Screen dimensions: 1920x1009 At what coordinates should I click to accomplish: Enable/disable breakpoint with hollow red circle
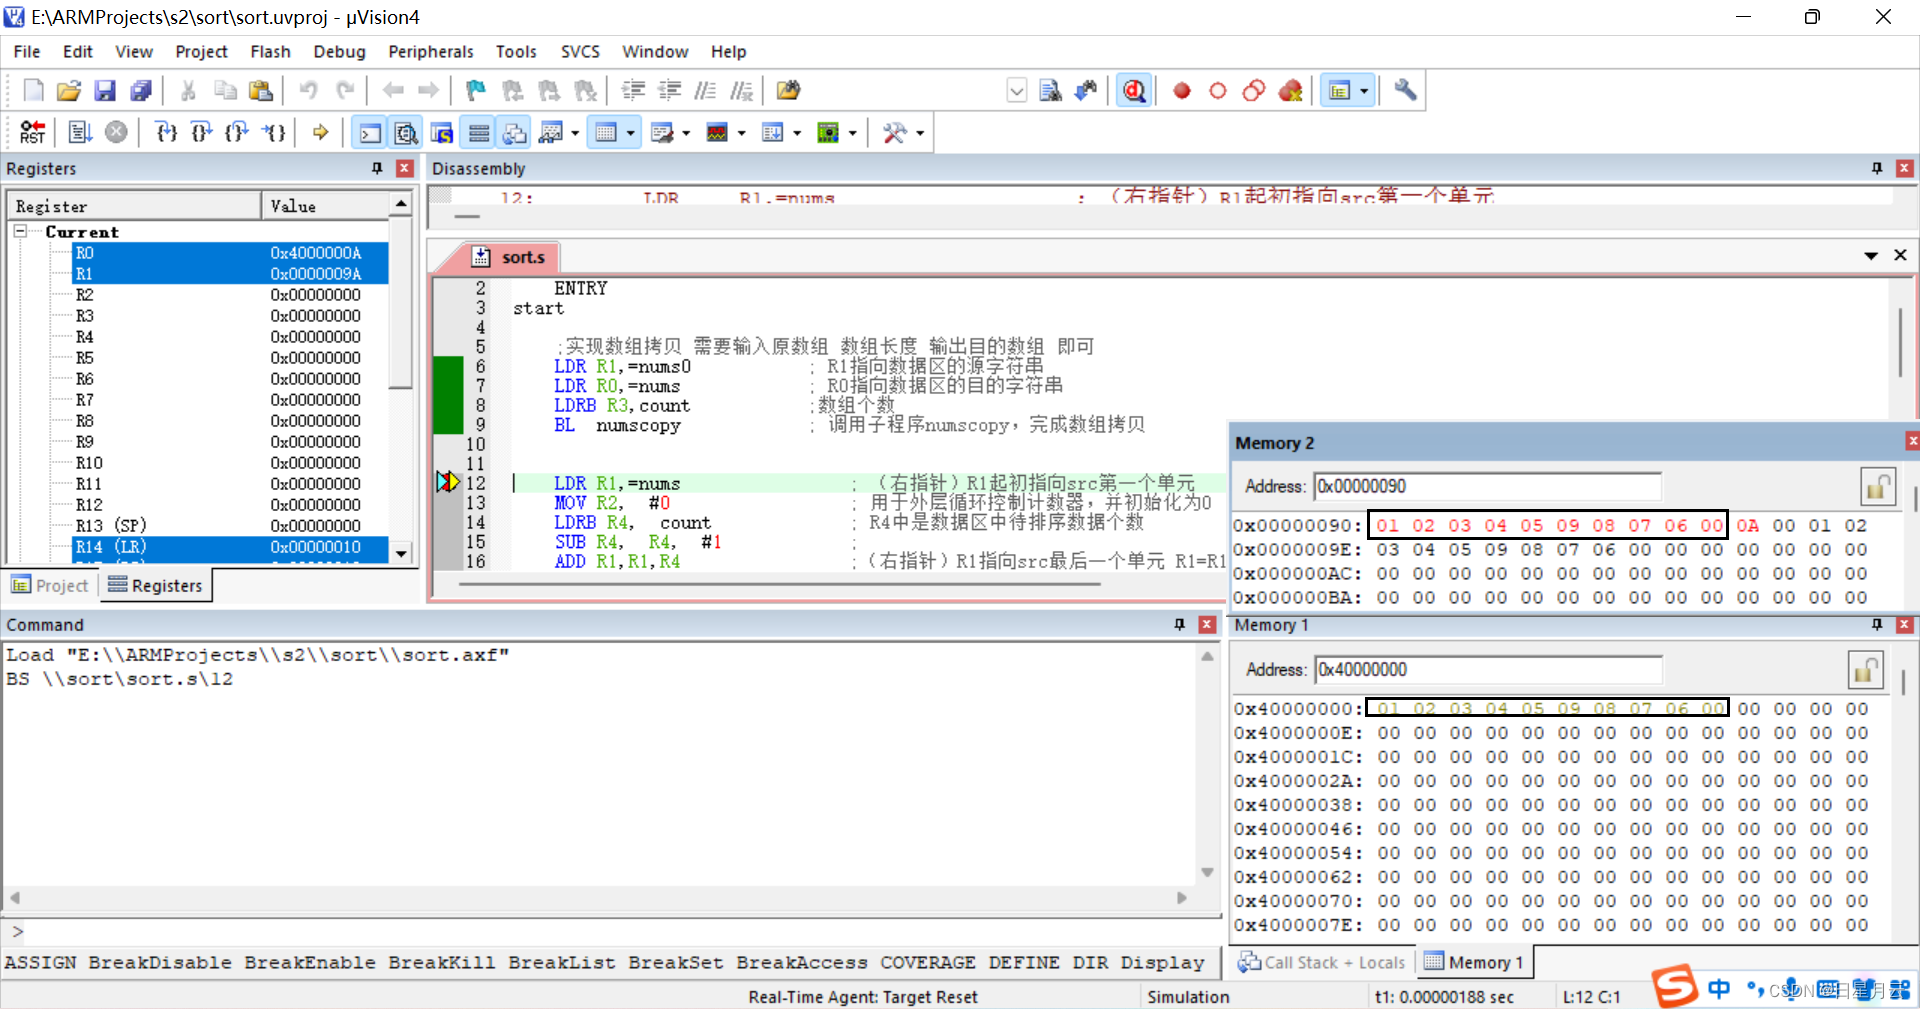pyautogui.click(x=1218, y=91)
